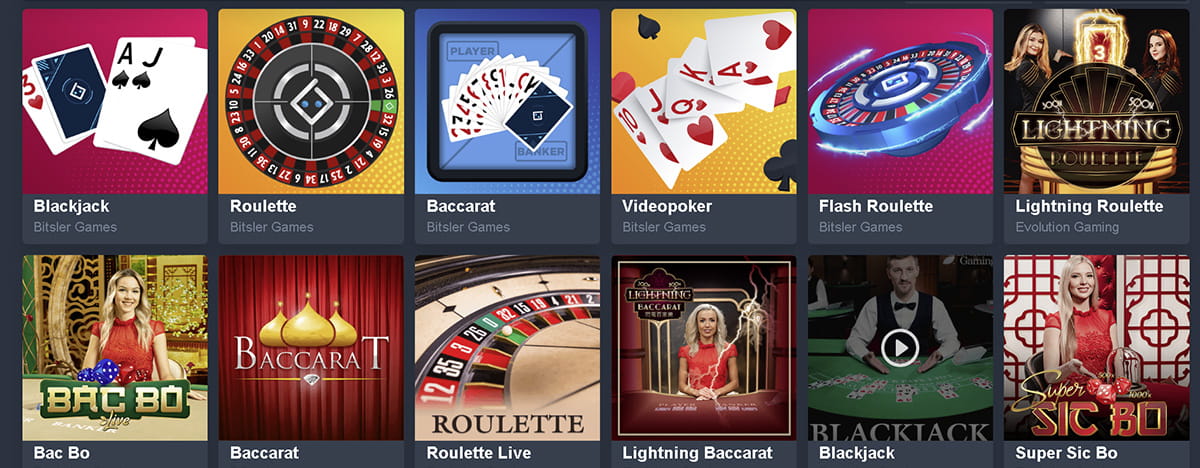Open the Super Sic Bo thumbnail
Viewport: 1200px width, 468px height.
point(1097,348)
